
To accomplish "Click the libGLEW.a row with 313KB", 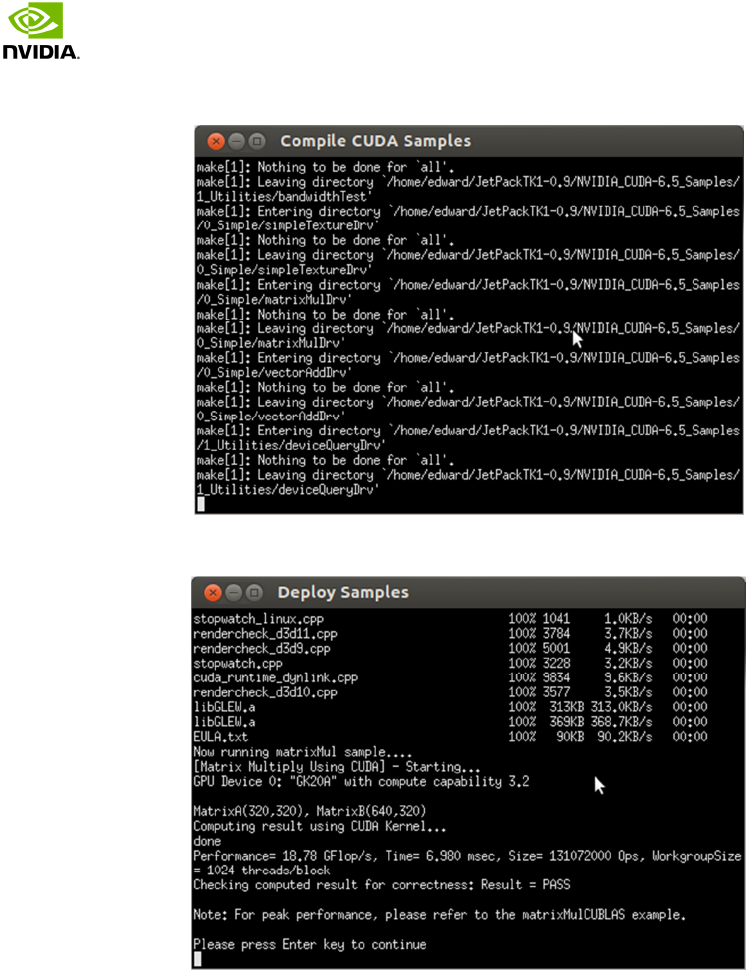I will click(x=450, y=707).
